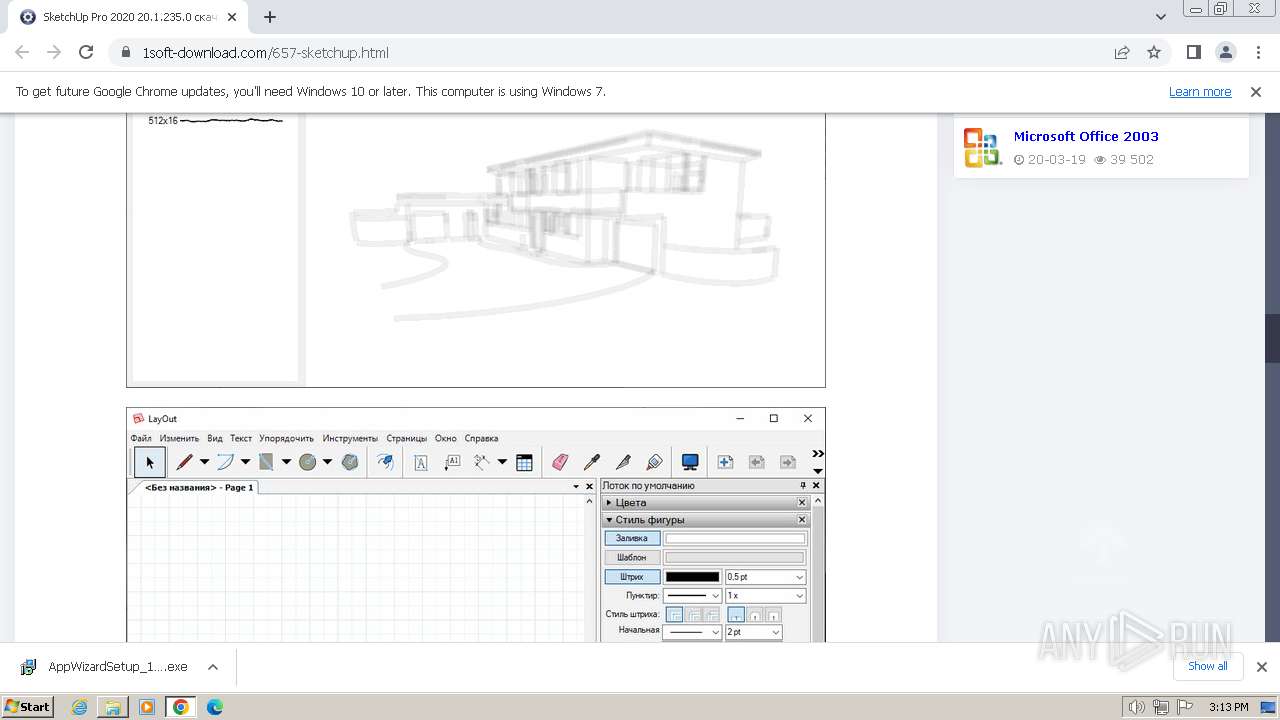Select the Text box tool
Viewport: 1280px width, 720px height.
point(421,462)
